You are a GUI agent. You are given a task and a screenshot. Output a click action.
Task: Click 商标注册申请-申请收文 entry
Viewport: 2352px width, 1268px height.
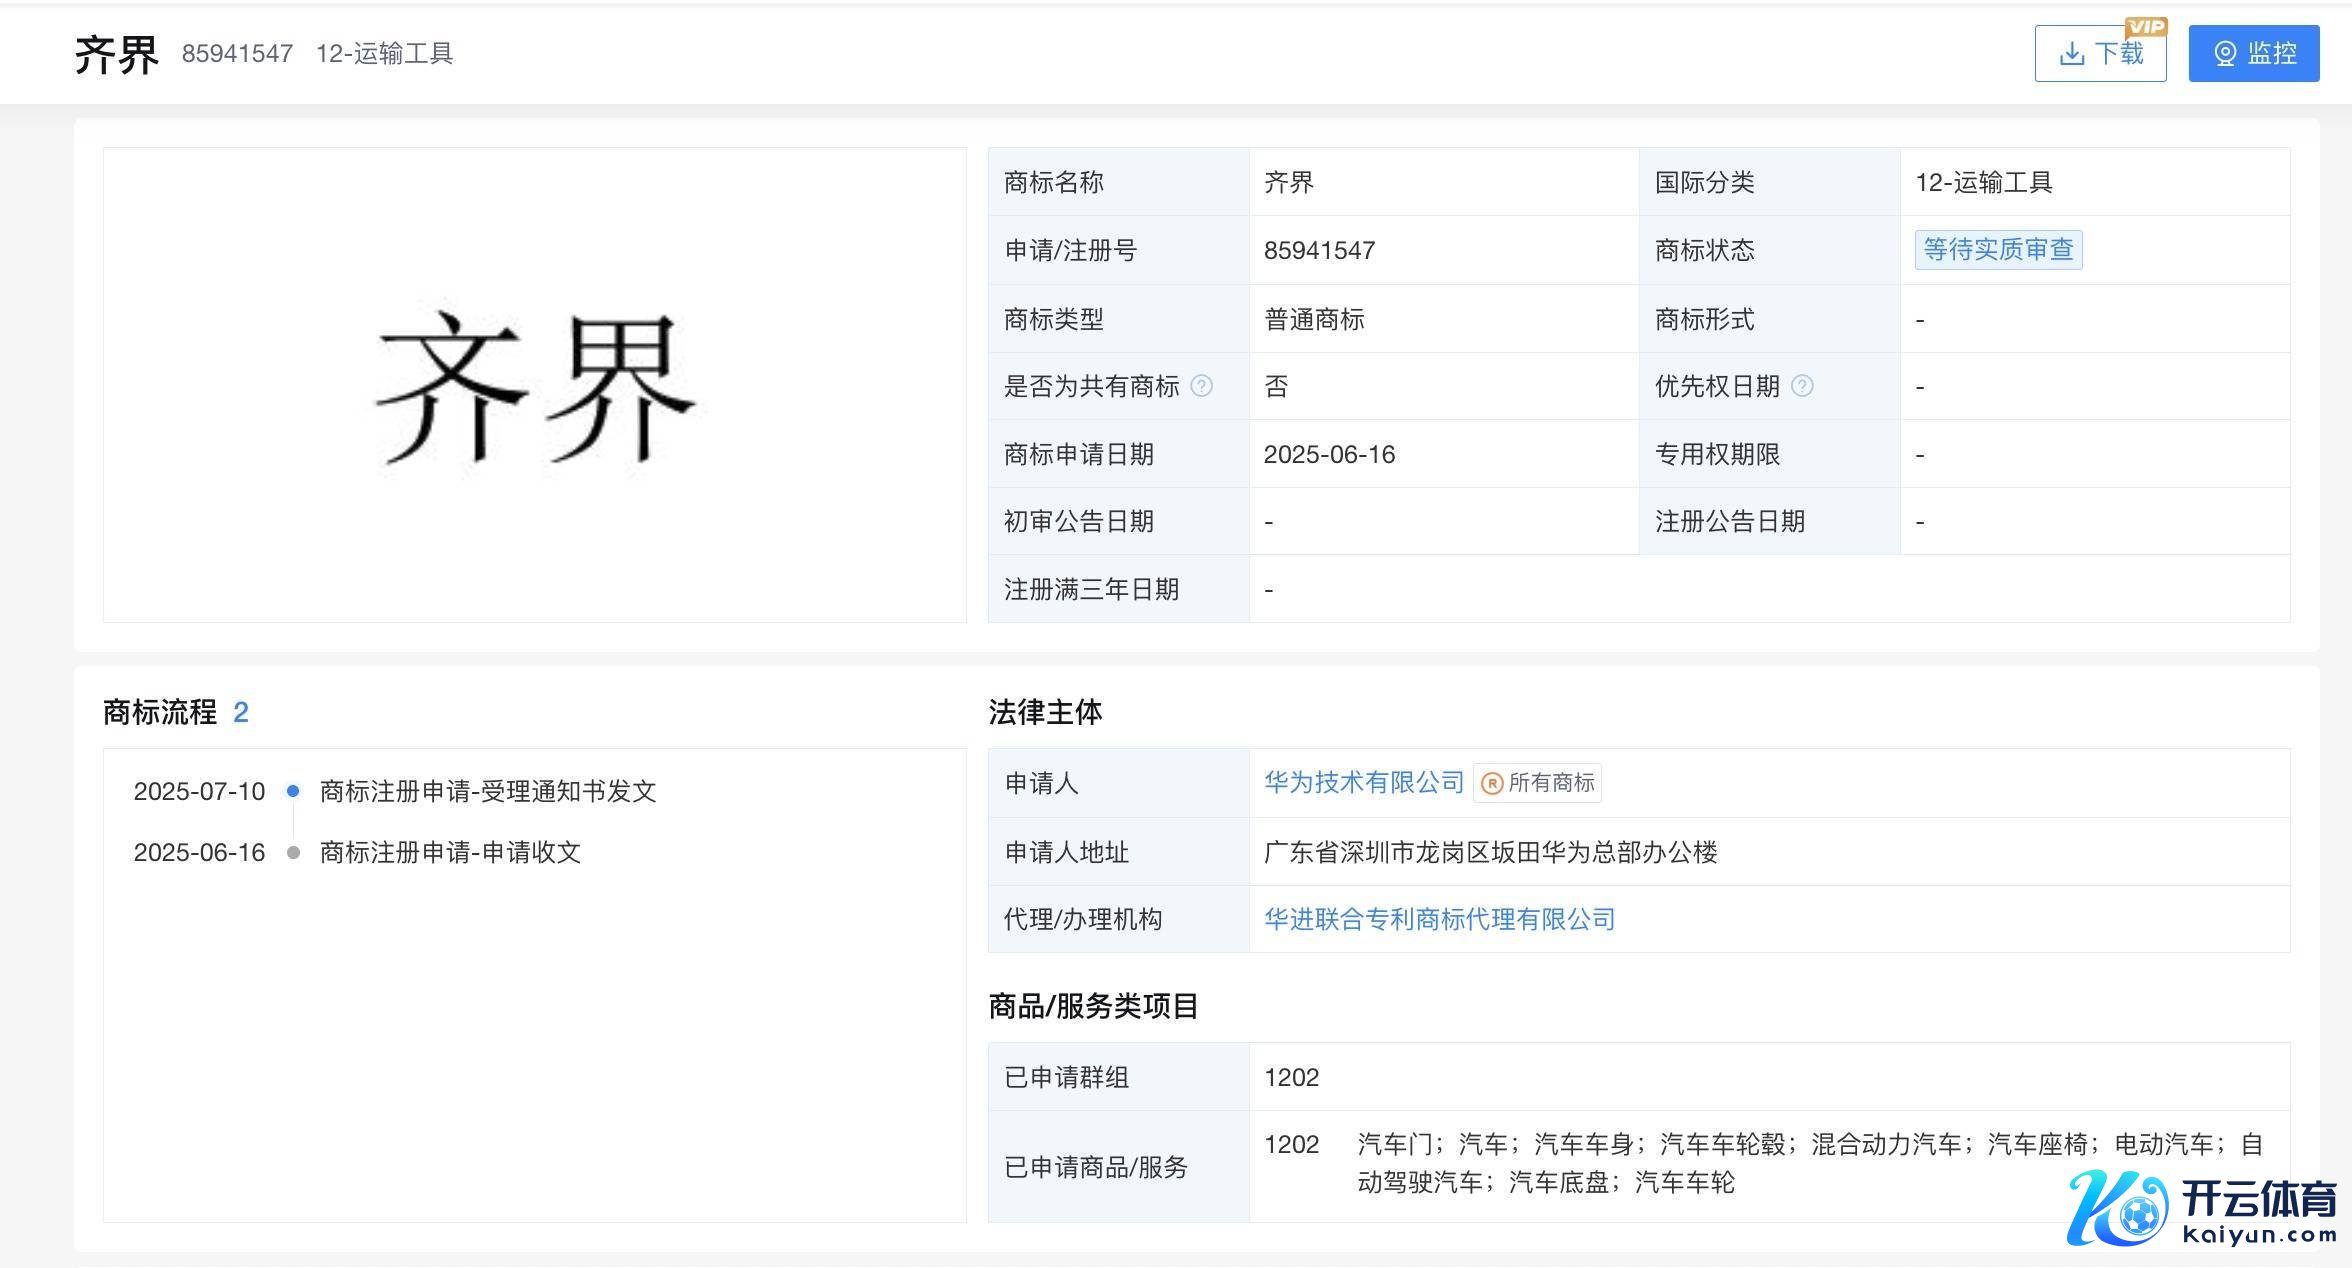[x=450, y=852]
